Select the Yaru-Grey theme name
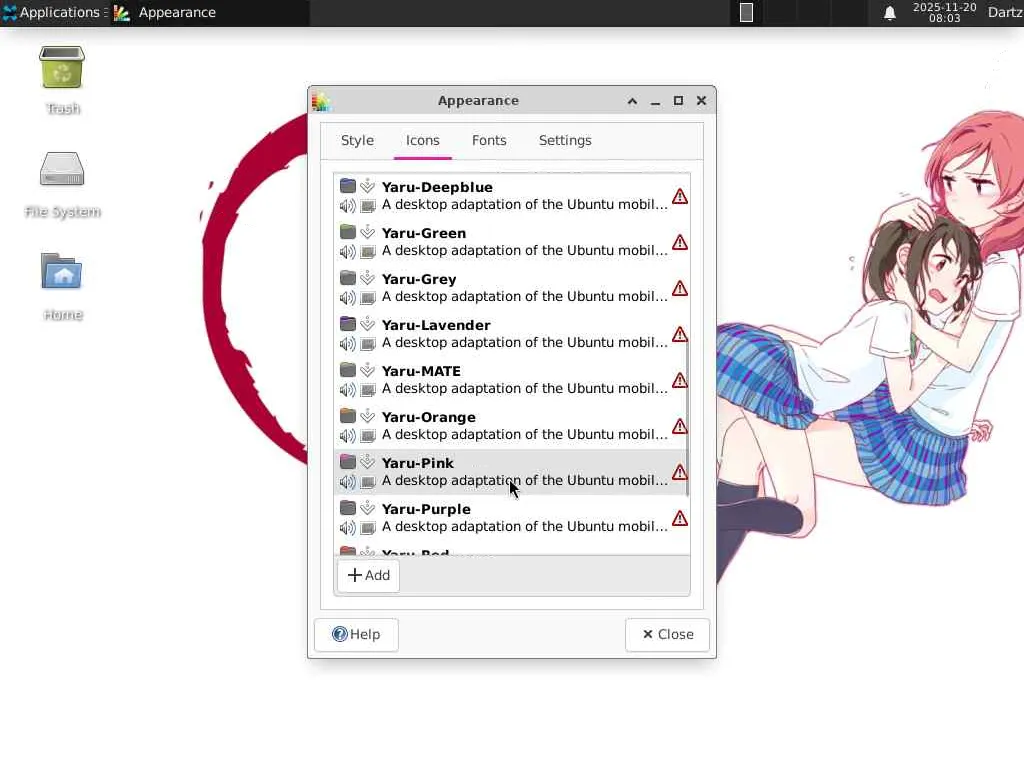 (x=419, y=280)
